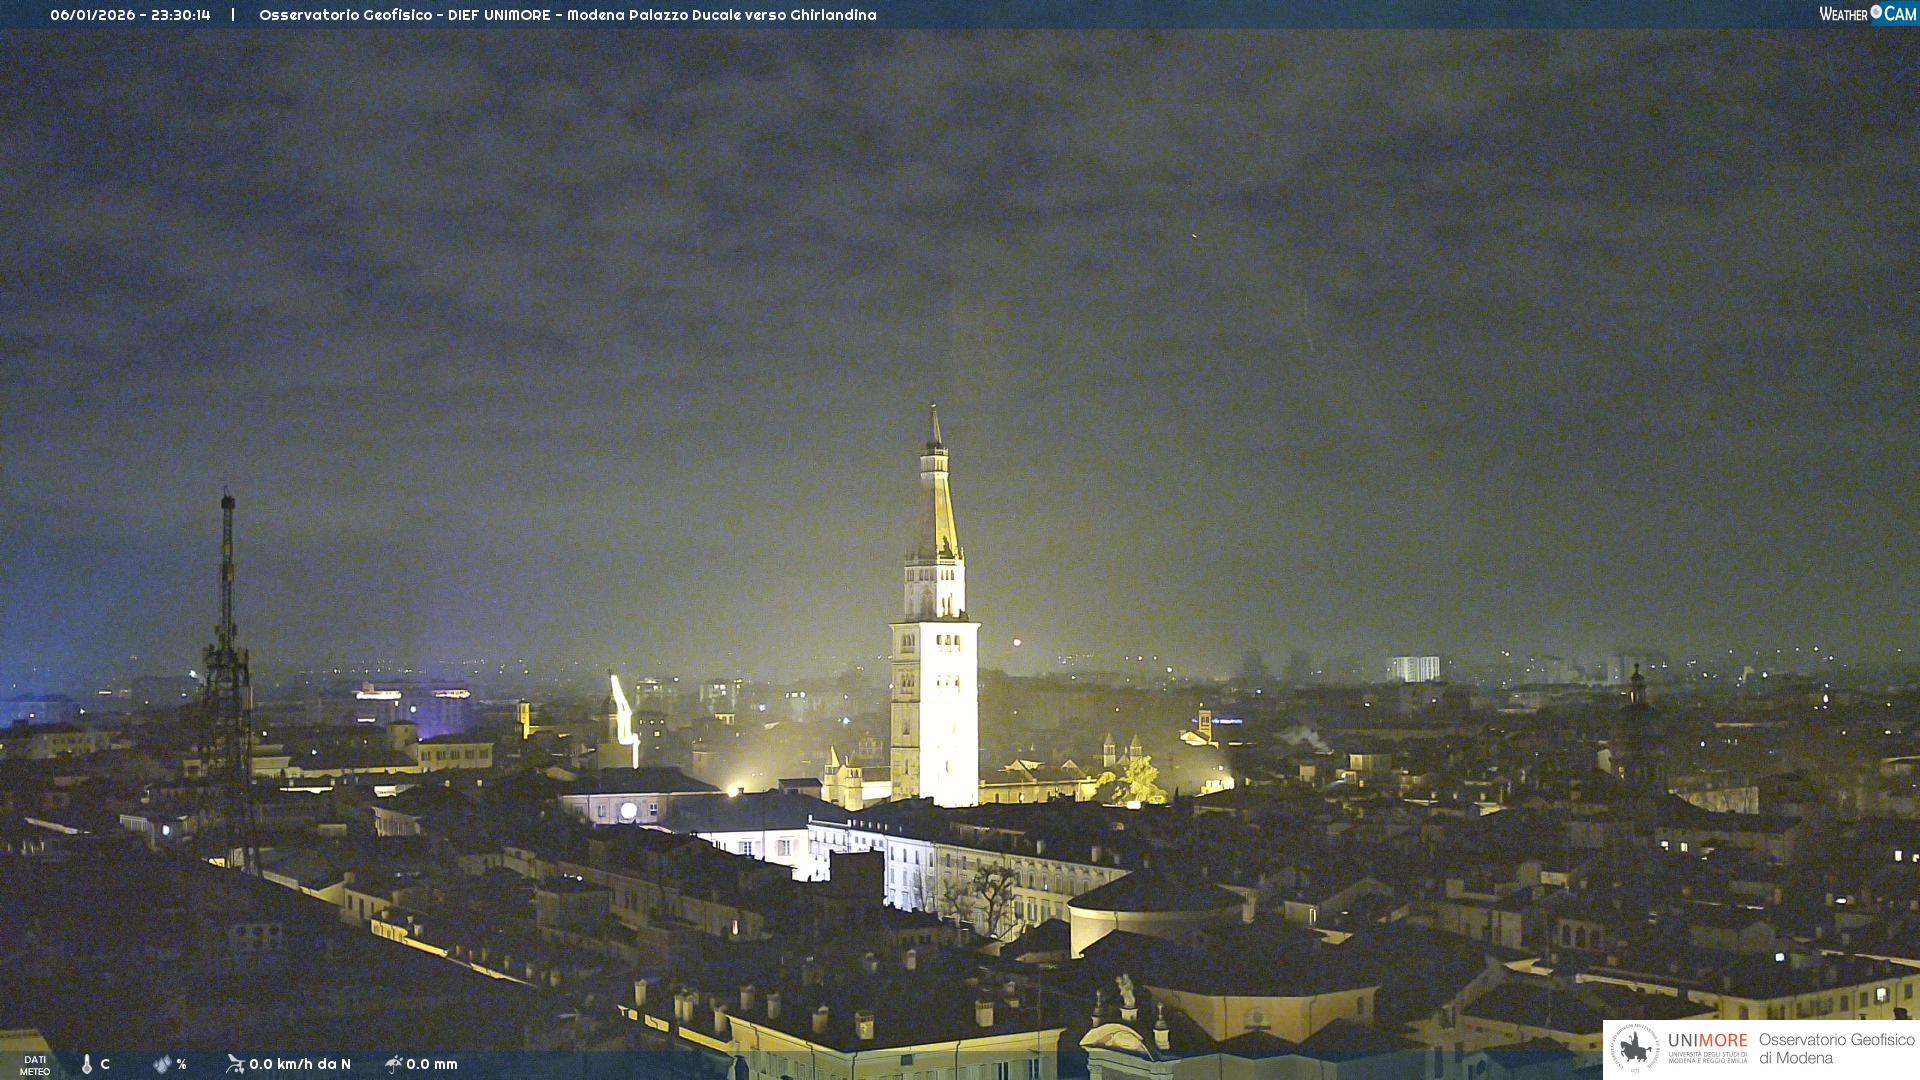Click the 0.0 mm rainfall reading

click(x=432, y=1064)
